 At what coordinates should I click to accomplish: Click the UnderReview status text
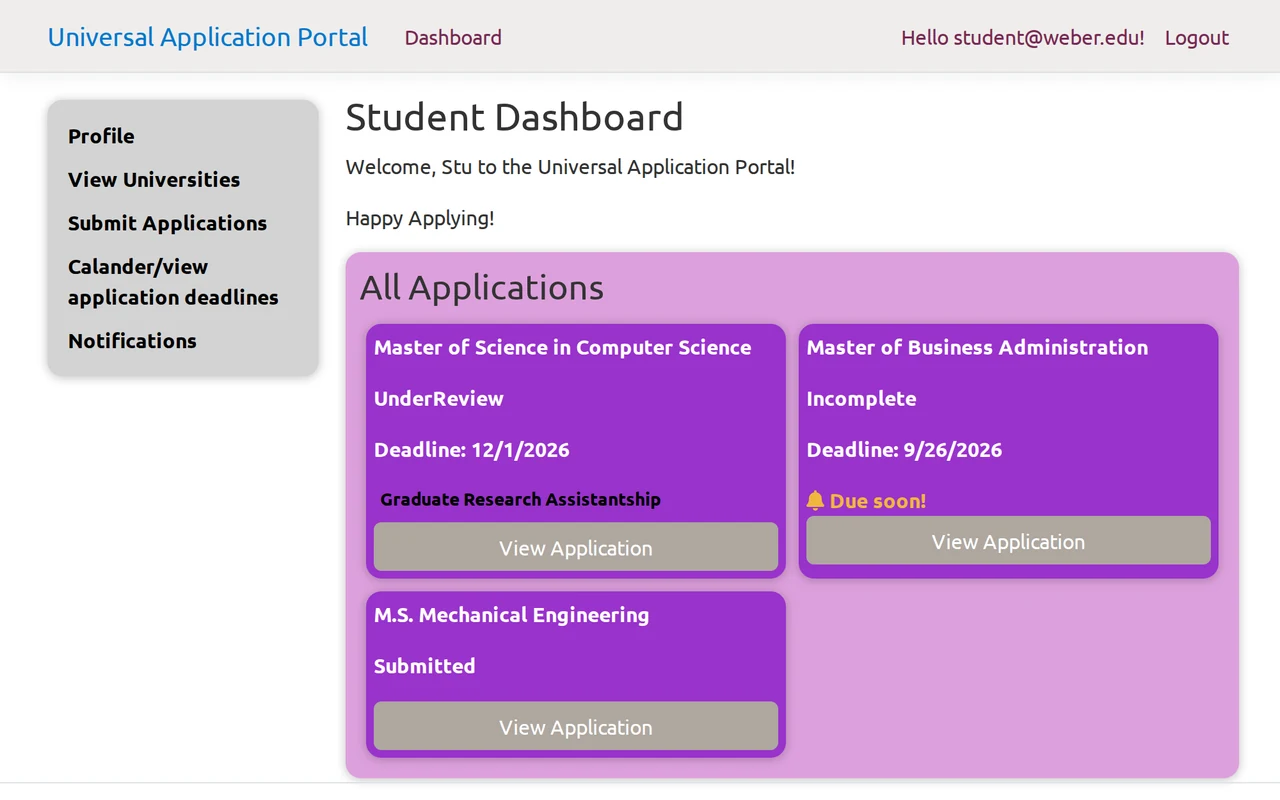tap(439, 399)
